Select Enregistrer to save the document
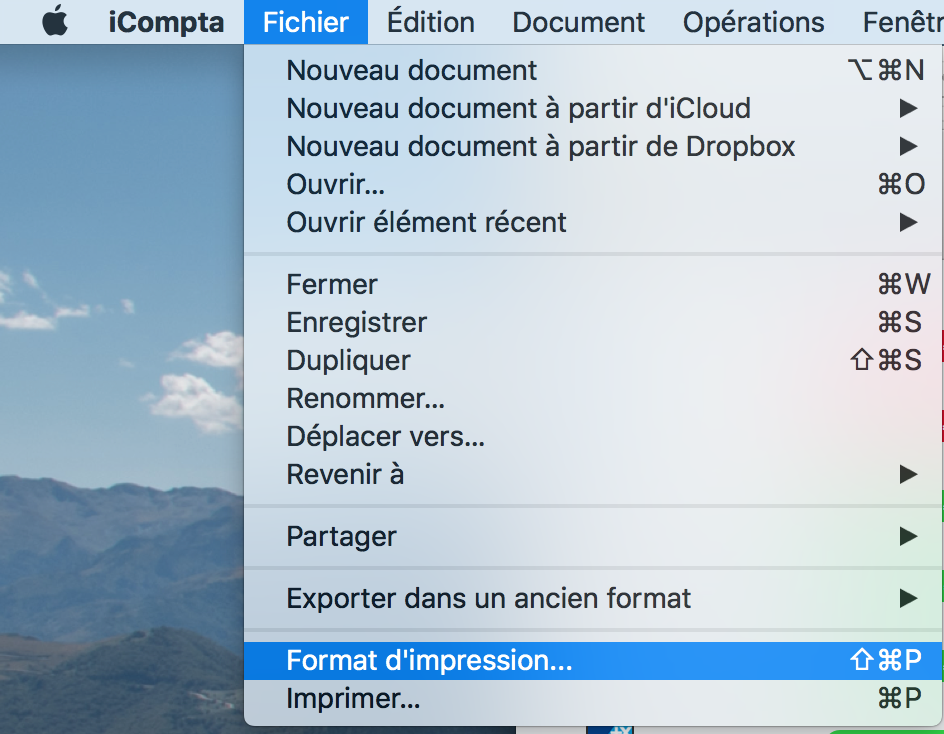Screen dimensions: 944x734 click(x=593, y=322)
